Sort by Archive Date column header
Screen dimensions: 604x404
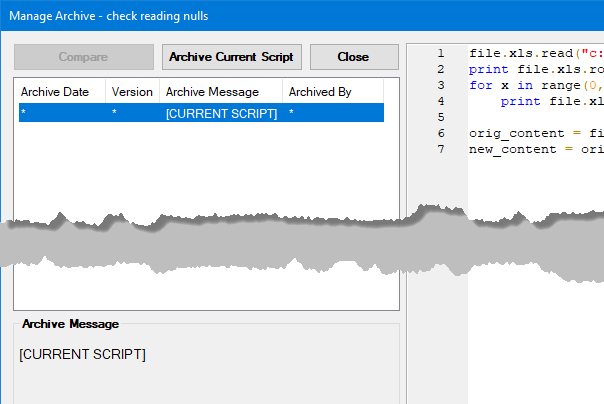55,92
